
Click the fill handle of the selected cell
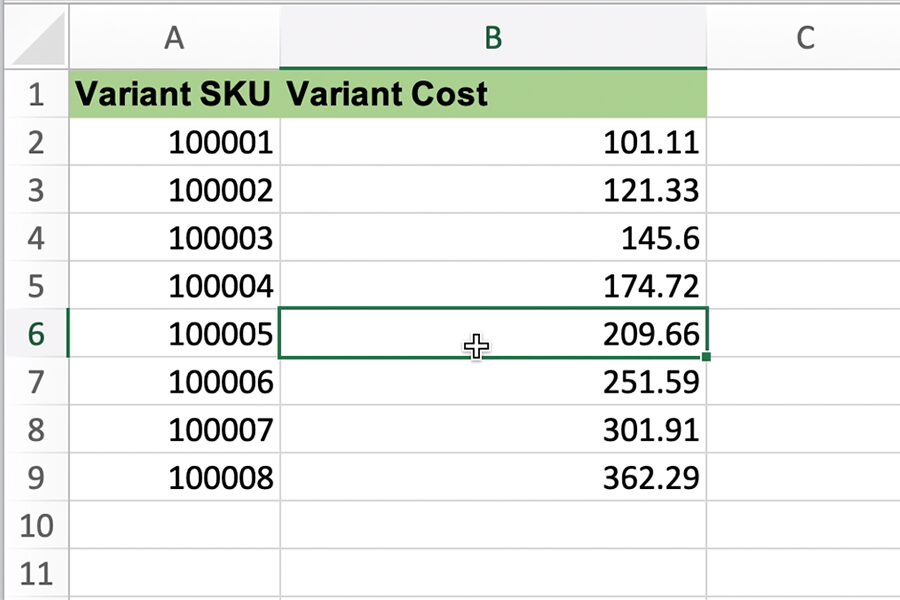point(706,357)
